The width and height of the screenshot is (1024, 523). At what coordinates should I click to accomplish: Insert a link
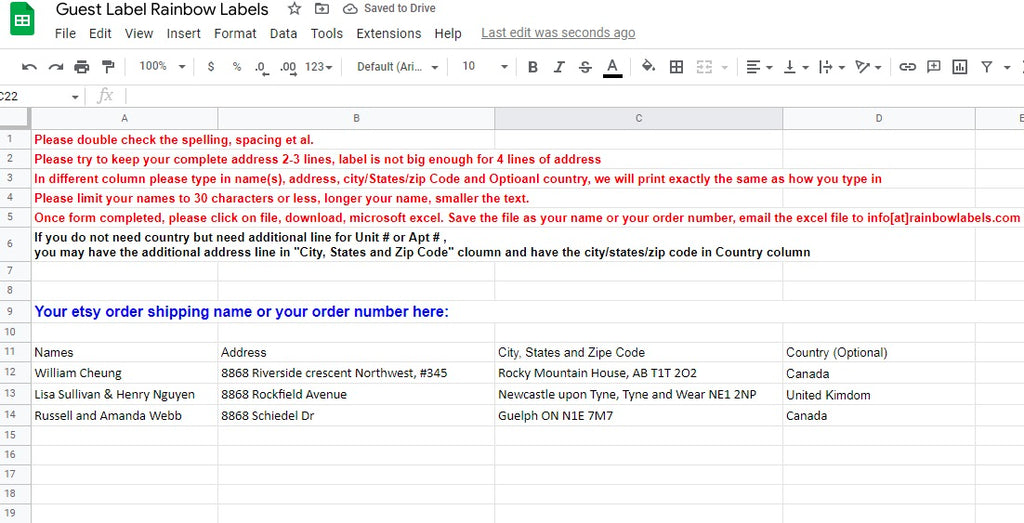pos(907,67)
